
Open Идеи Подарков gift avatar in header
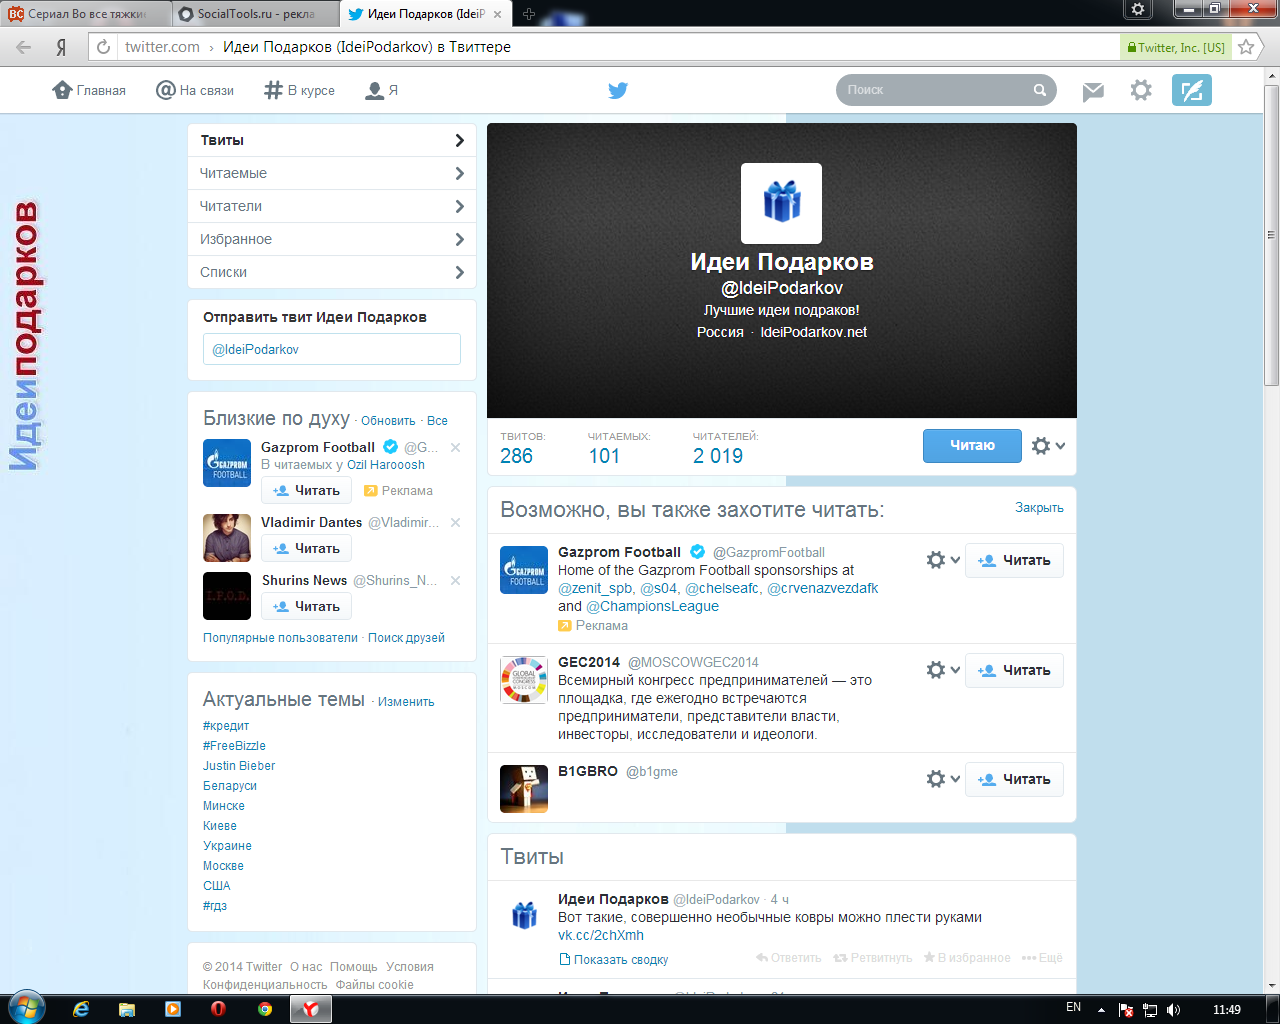click(x=781, y=203)
